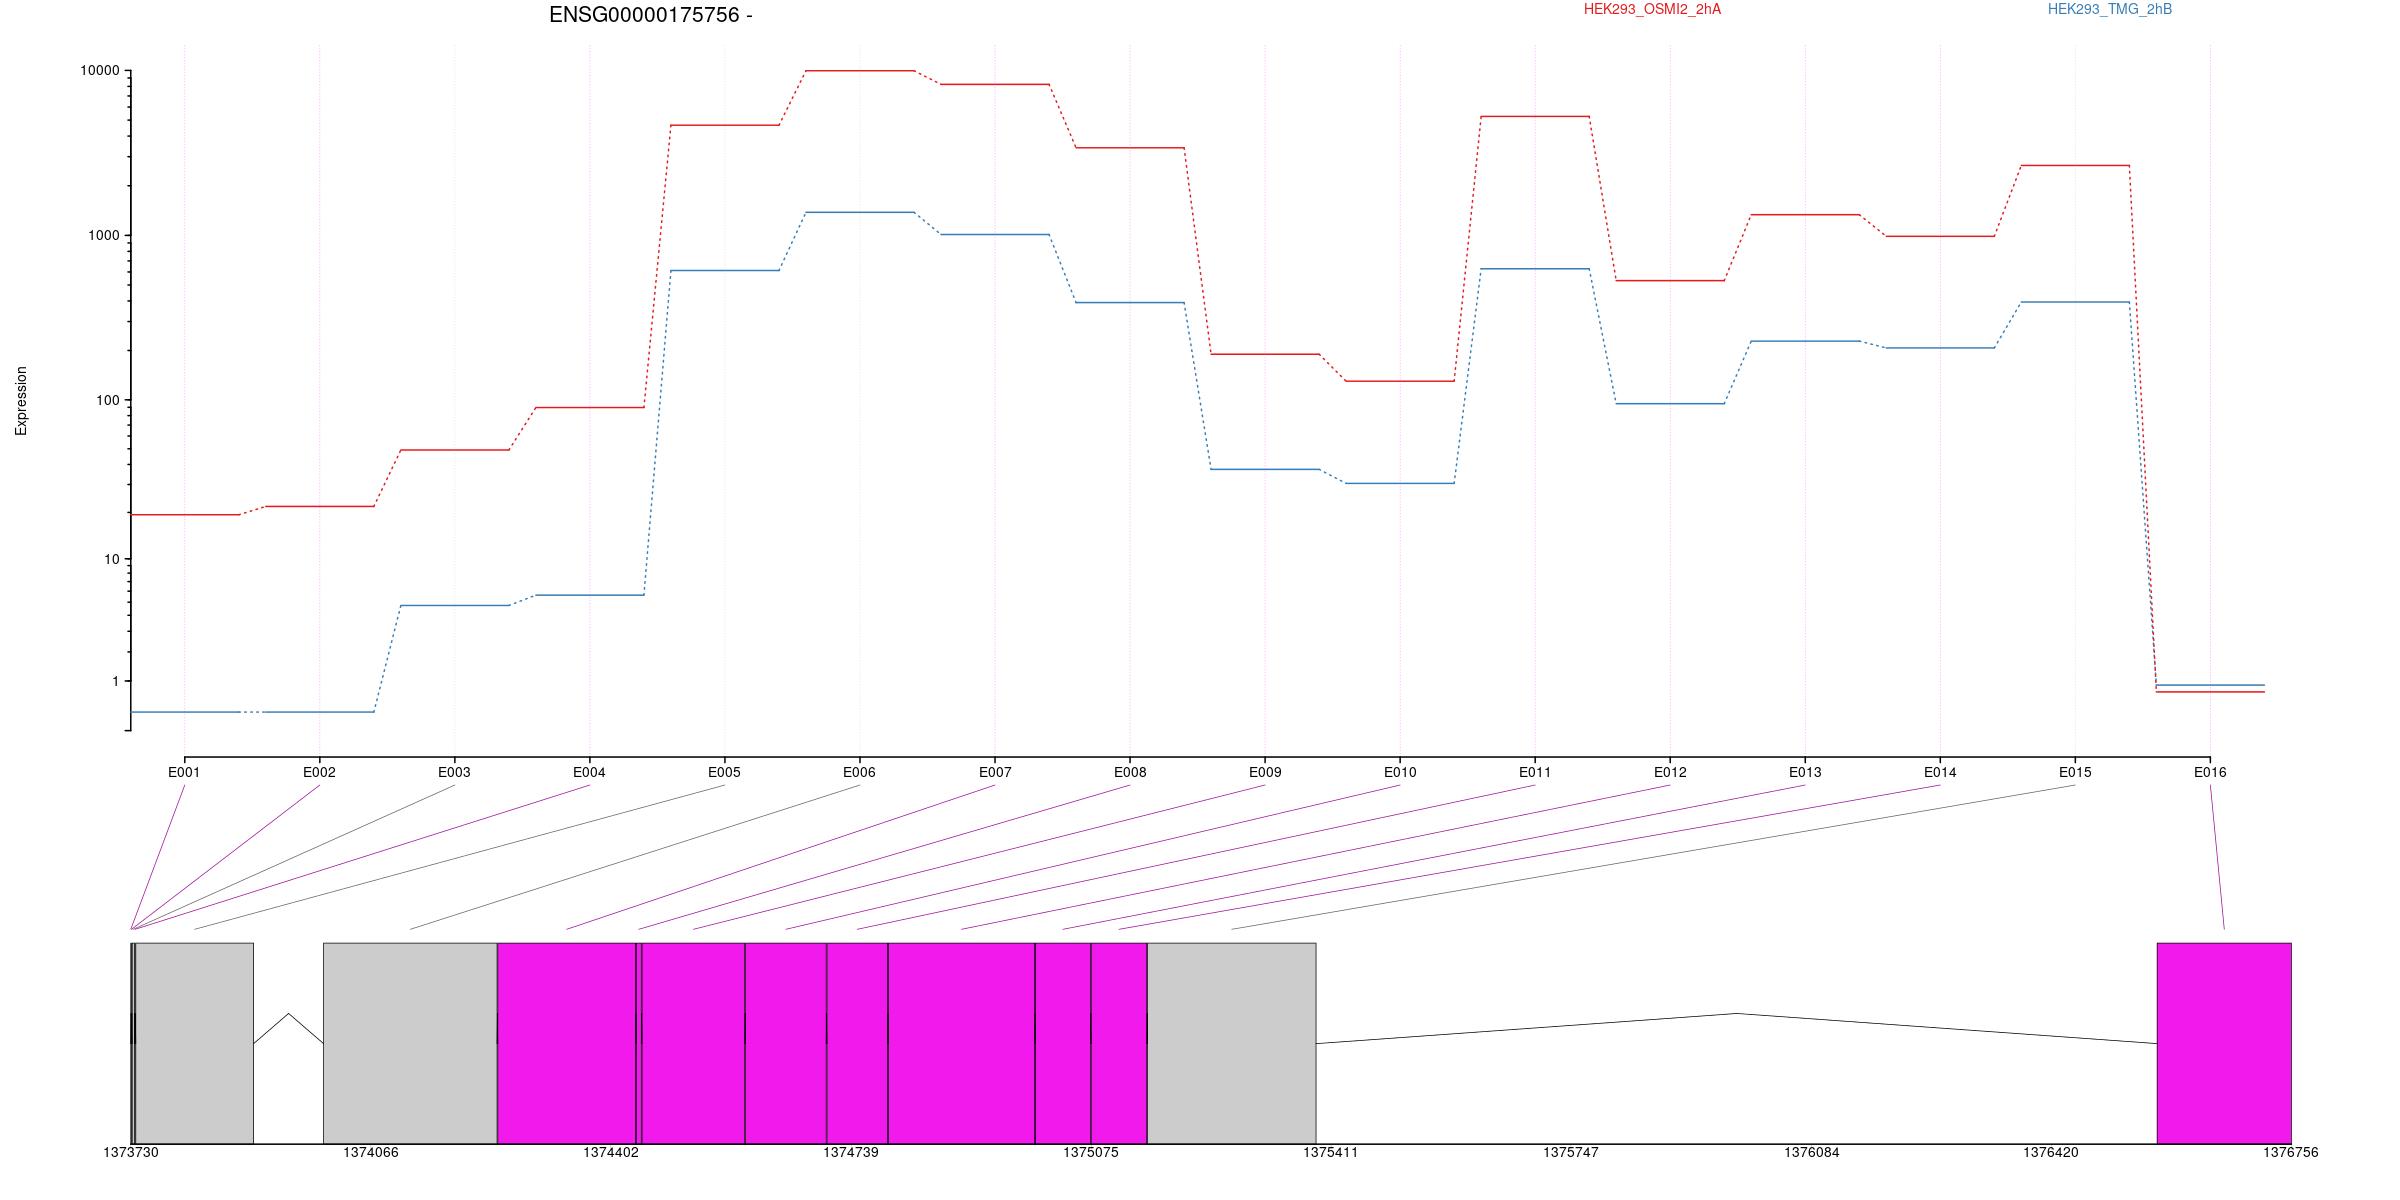Viewport: 2400px width, 1200px height.
Task: Click the E006 exon label
Action: (x=859, y=772)
